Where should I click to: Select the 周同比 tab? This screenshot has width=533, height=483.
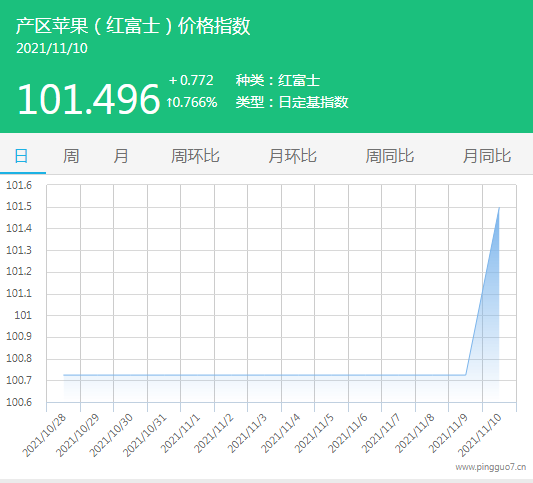[x=390, y=156]
